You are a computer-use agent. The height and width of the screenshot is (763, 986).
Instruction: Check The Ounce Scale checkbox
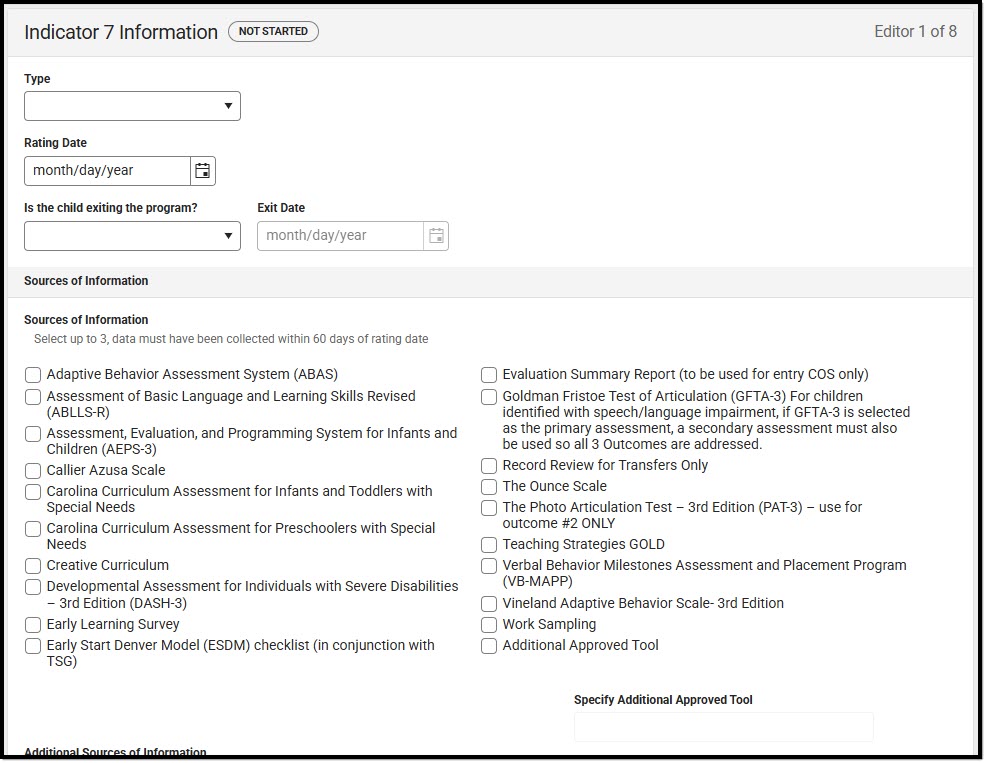click(489, 487)
